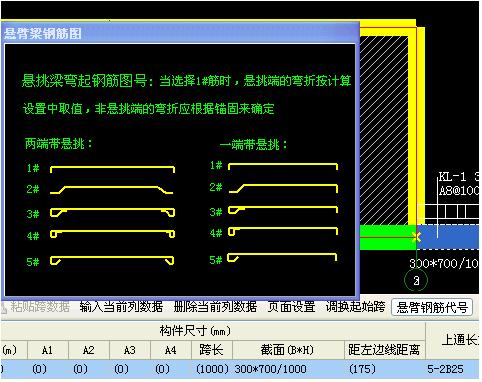482x382 pixels.
Task: Select 输入当前列数据 toolbar command
Action: click(121, 306)
